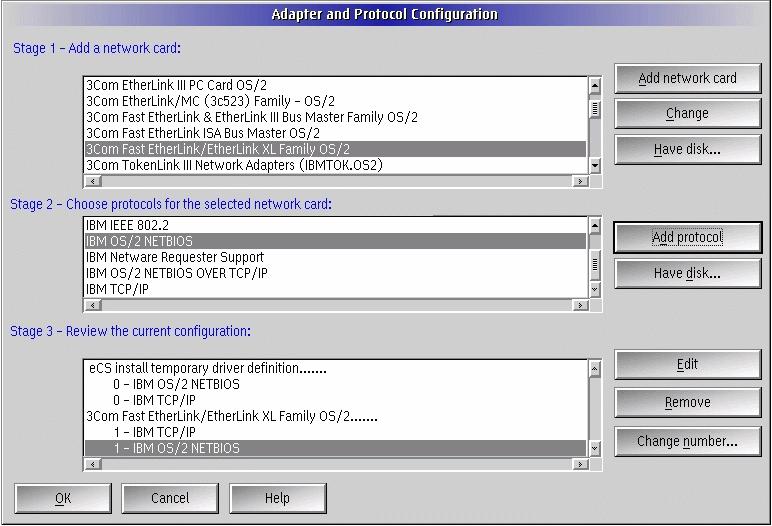Open Have disk for protocols
Viewport: 772px width, 526px height.
click(687, 273)
